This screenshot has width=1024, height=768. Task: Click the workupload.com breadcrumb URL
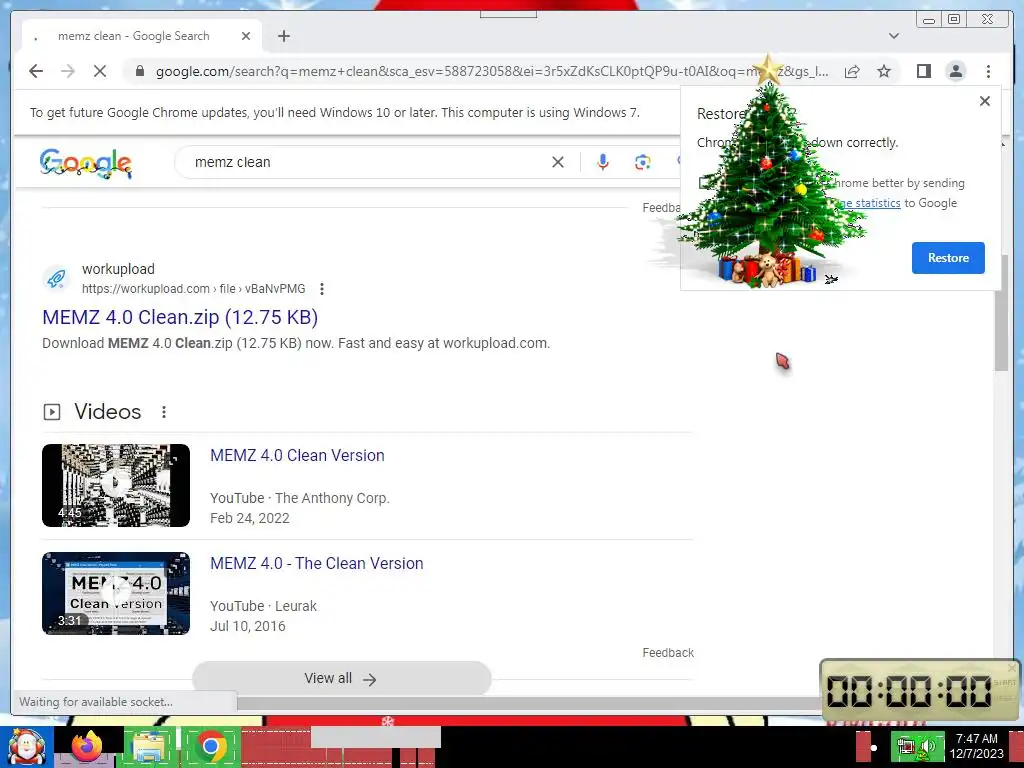tap(193, 289)
